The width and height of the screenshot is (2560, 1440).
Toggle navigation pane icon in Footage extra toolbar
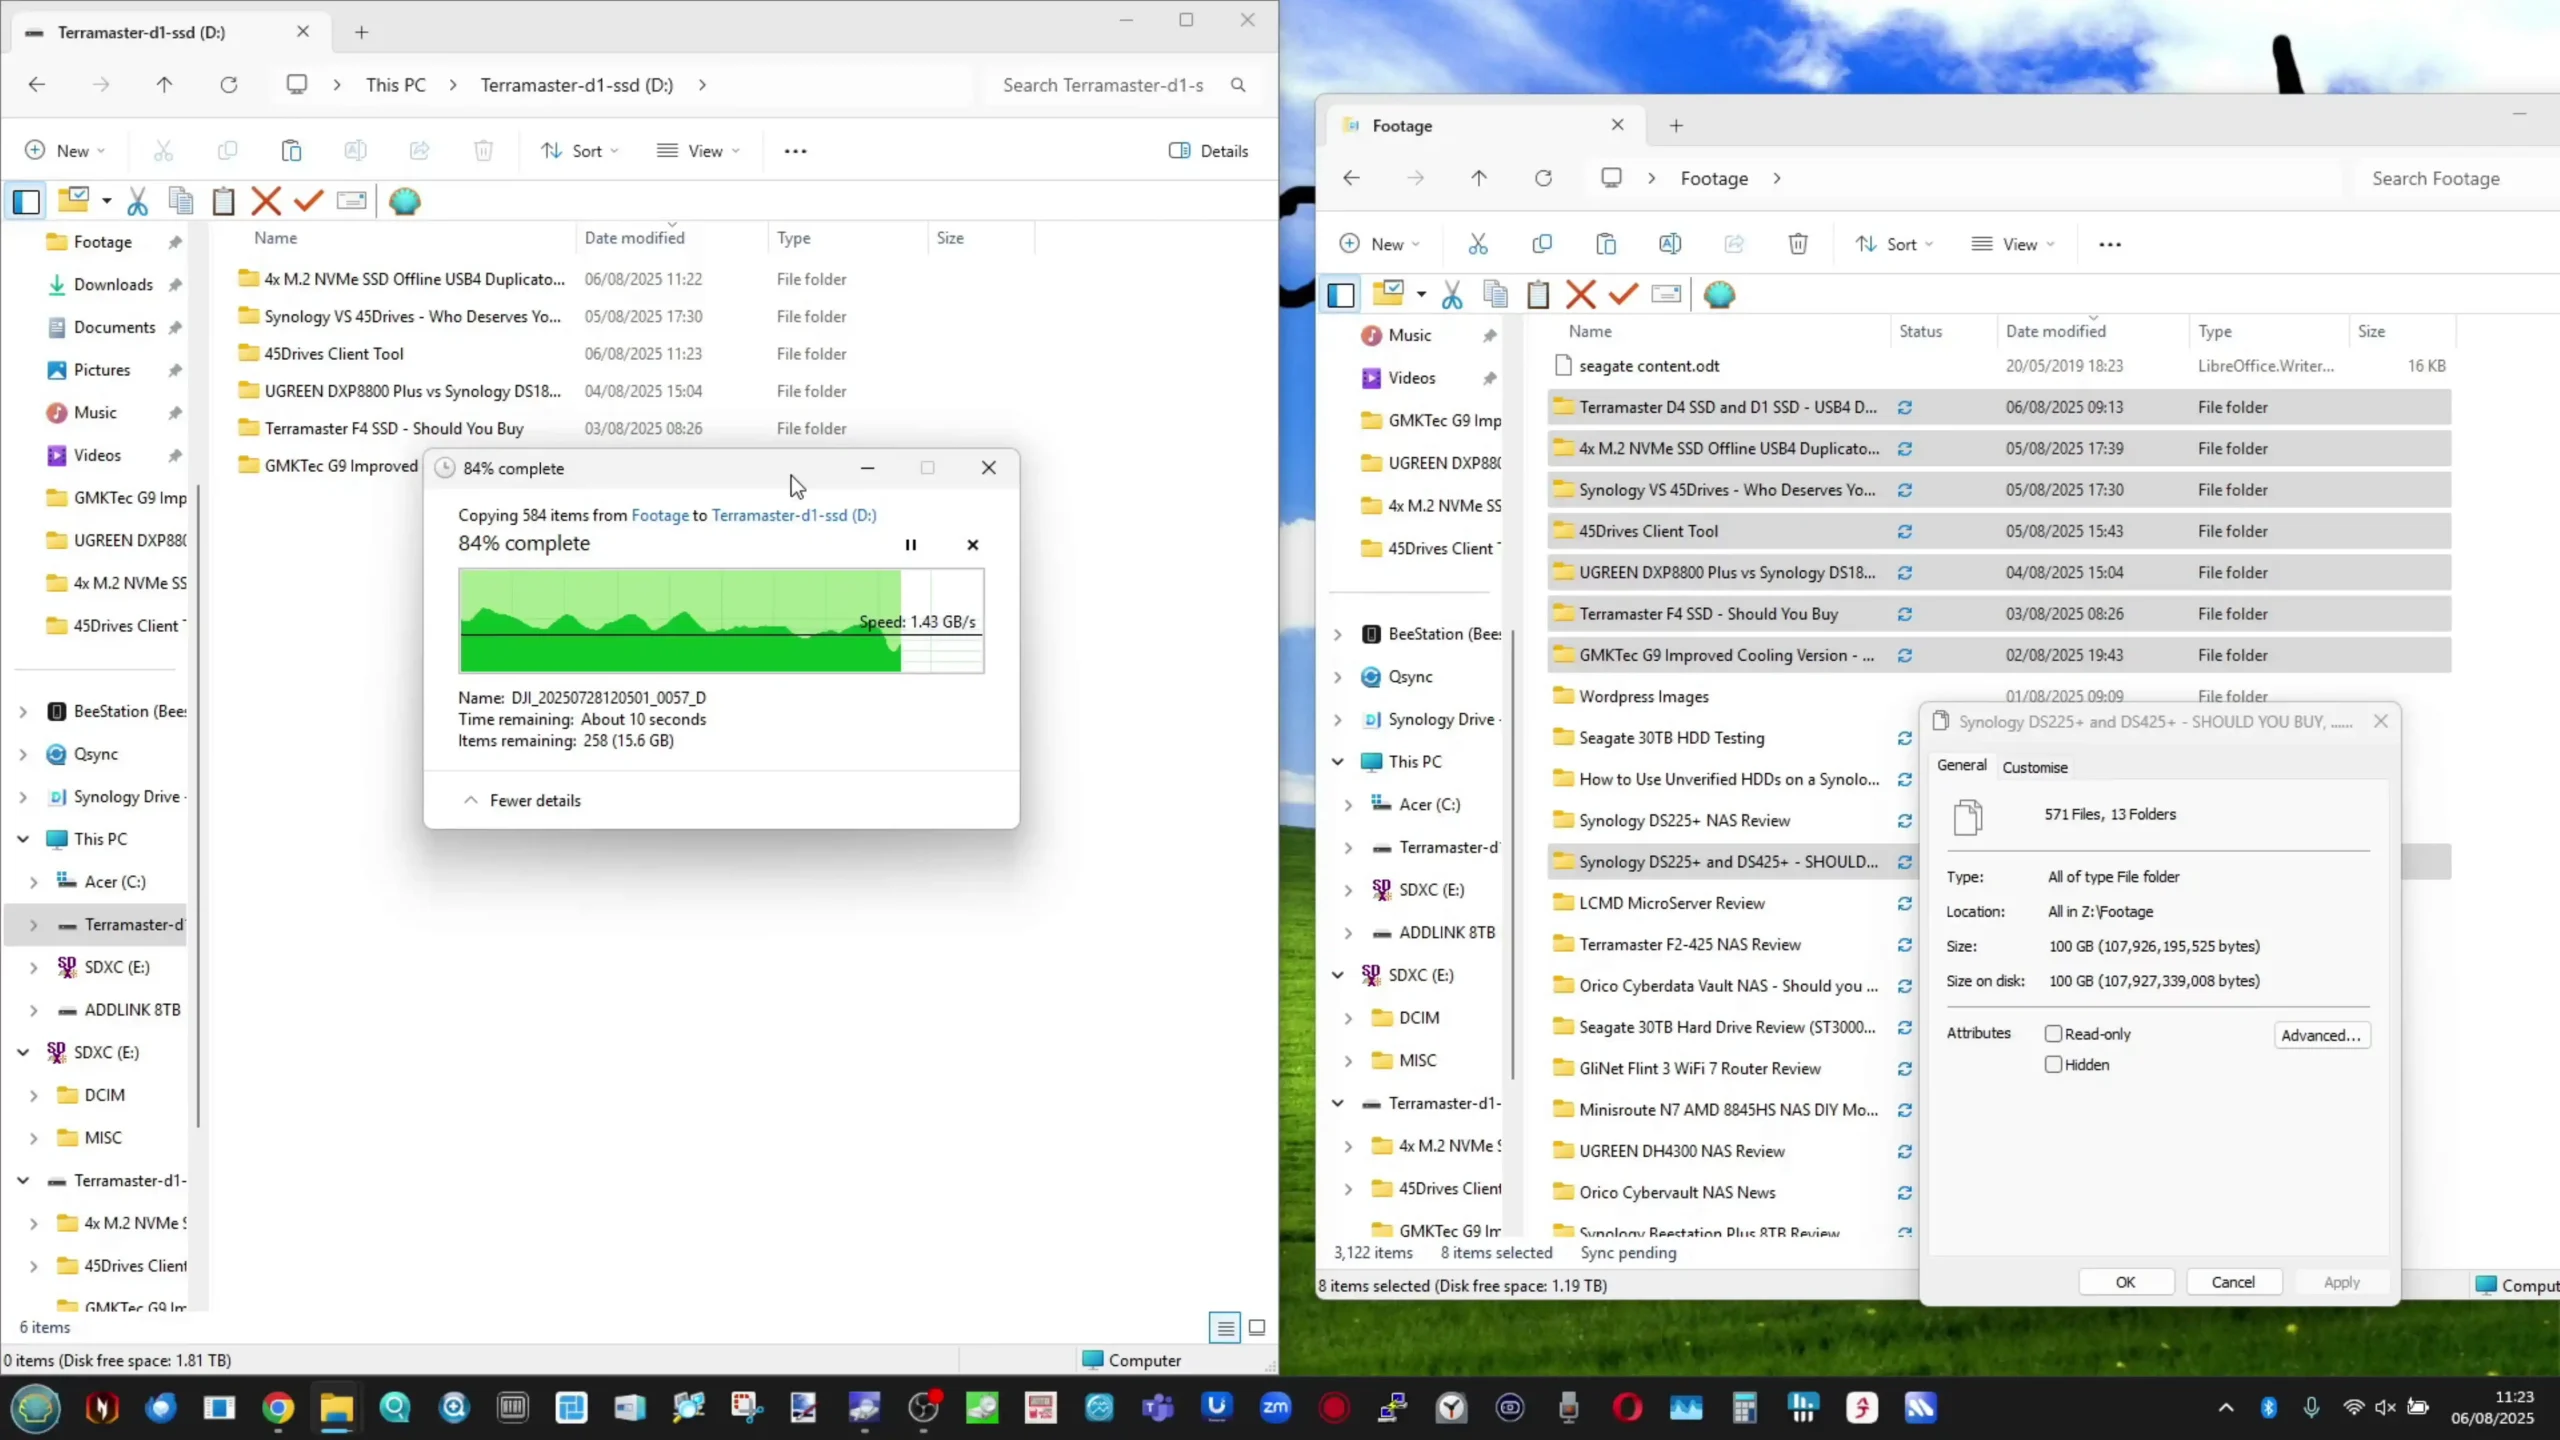(x=1341, y=295)
